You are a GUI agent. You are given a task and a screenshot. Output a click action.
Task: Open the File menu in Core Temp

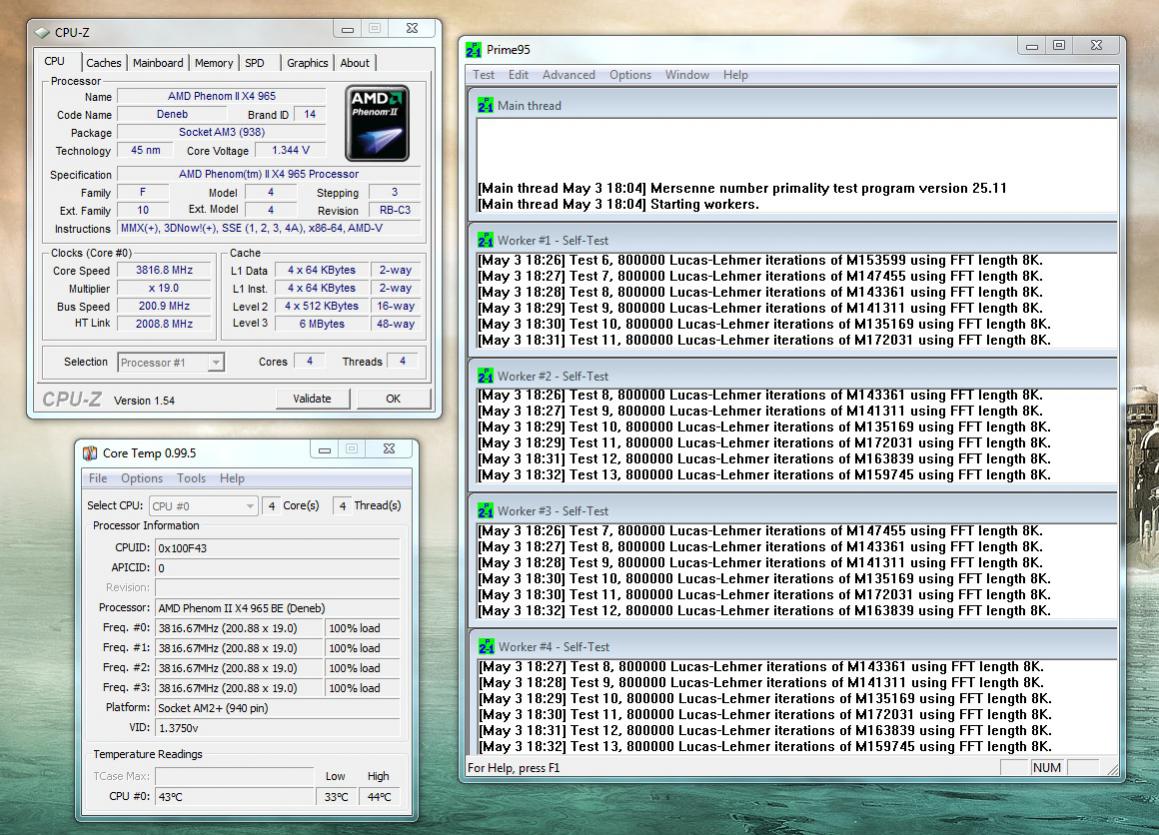coord(98,478)
